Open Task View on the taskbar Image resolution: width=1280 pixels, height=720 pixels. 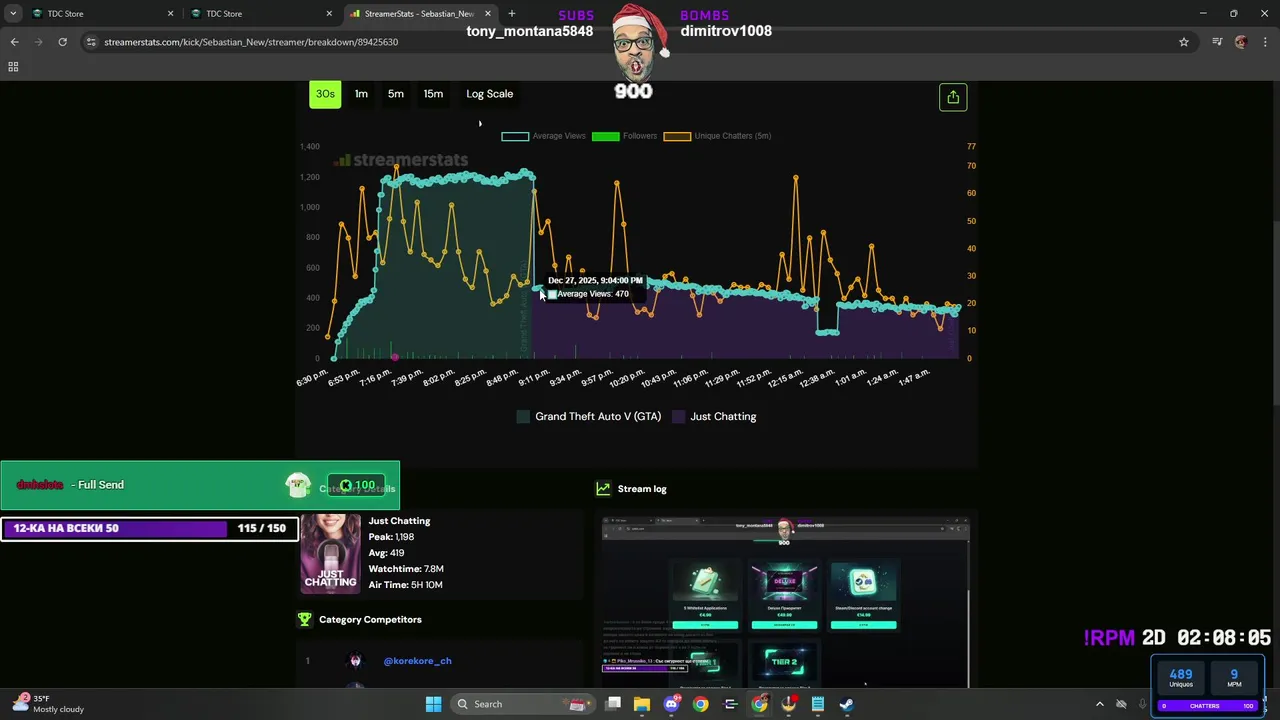point(613,704)
